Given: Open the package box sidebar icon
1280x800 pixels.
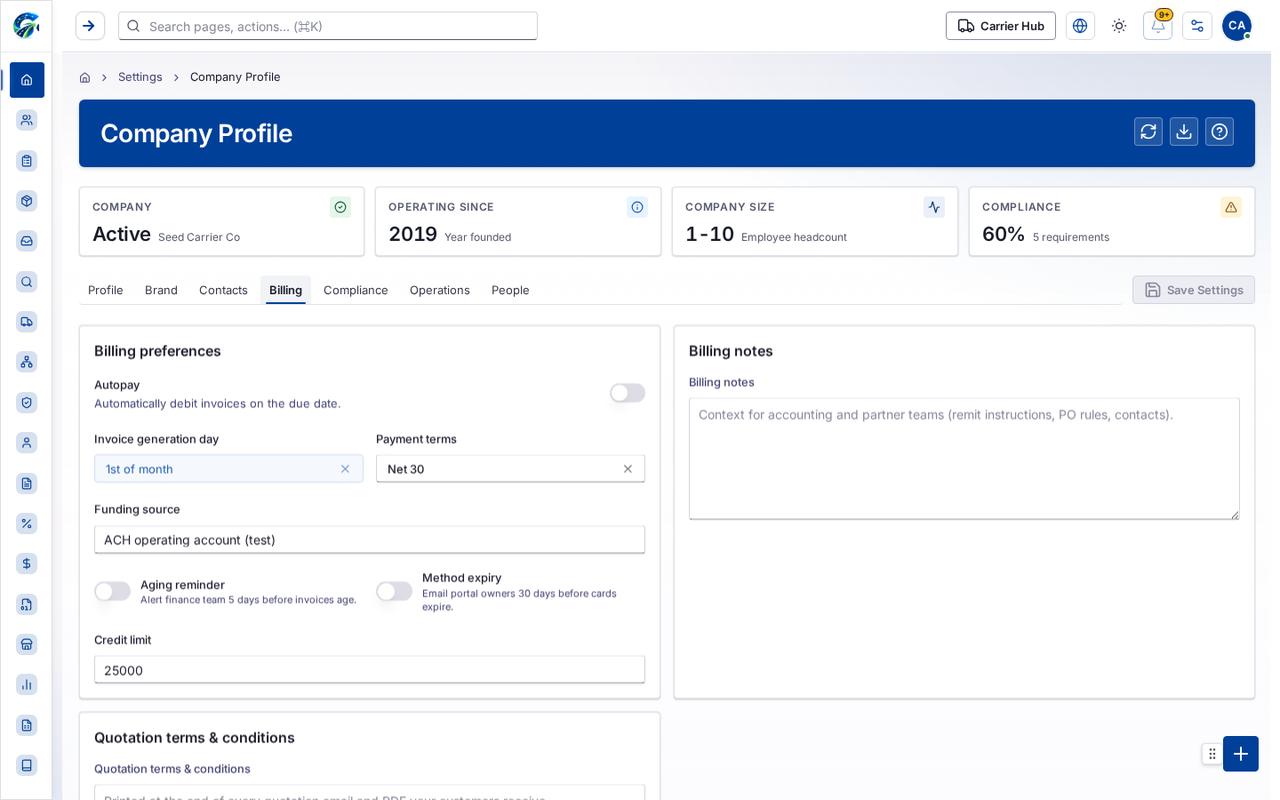Looking at the screenshot, I should [x=27, y=201].
